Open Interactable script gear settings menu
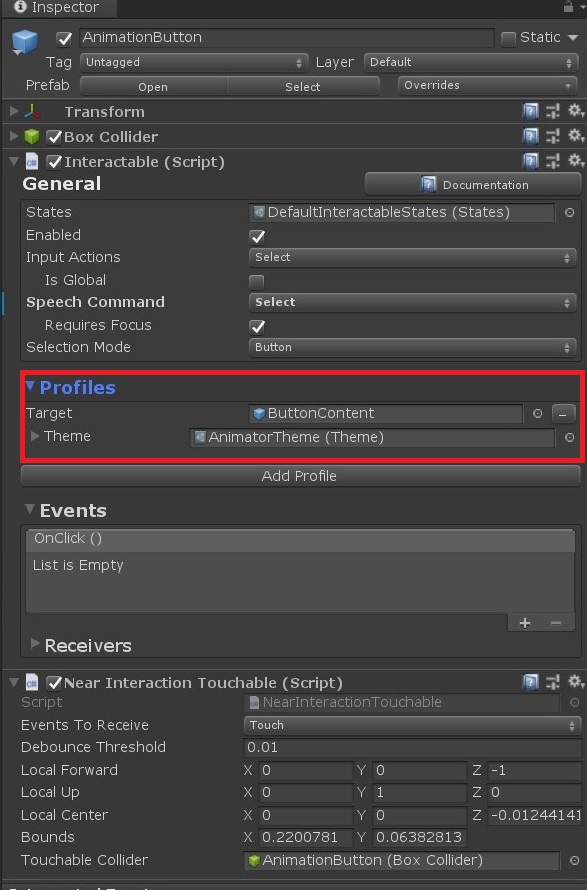This screenshot has height=890, width=587. pyautogui.click(x=576, y=161)
